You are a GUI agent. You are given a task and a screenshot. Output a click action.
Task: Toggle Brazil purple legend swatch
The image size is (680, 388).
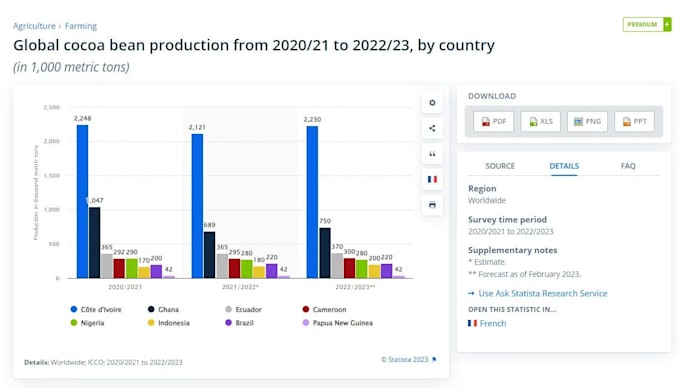coord(229,323)
